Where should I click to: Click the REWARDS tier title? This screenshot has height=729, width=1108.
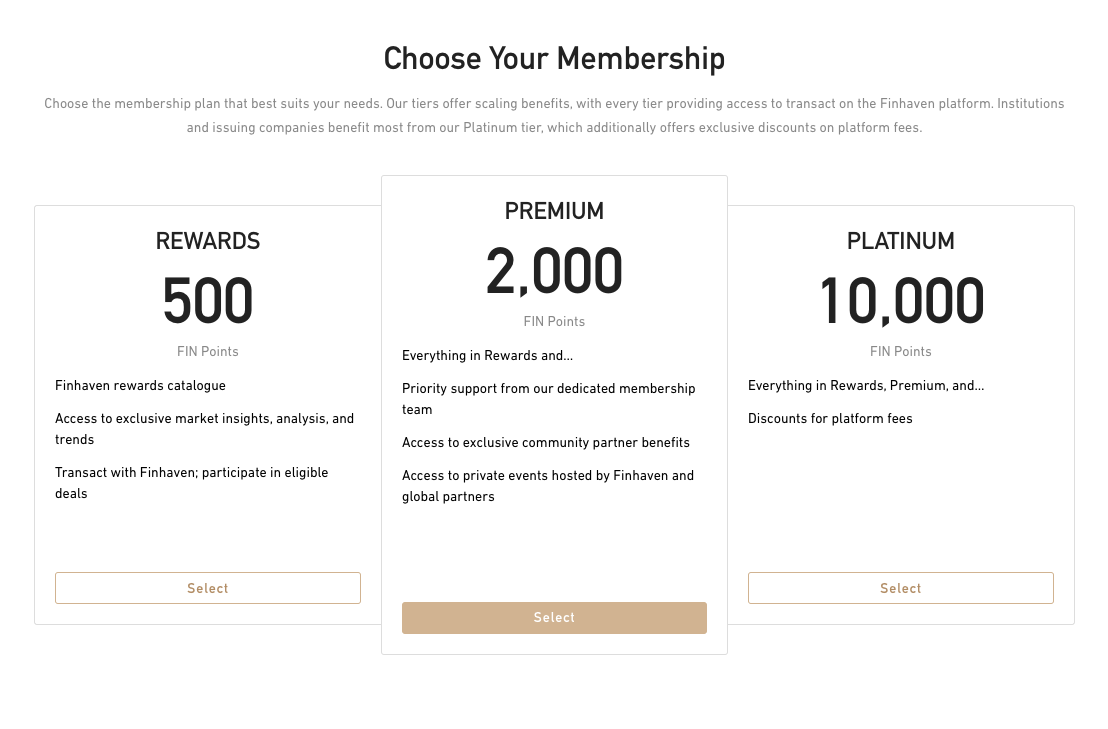208,241
